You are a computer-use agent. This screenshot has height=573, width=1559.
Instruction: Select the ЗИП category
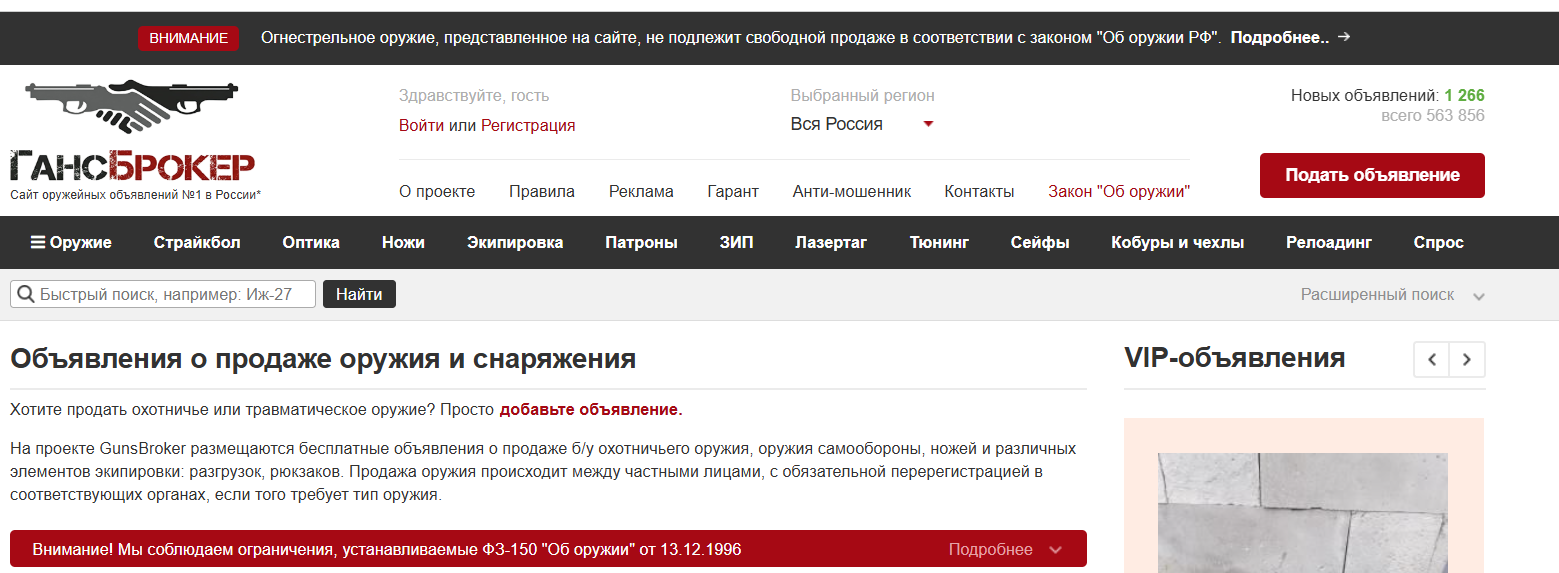[736, 242]
